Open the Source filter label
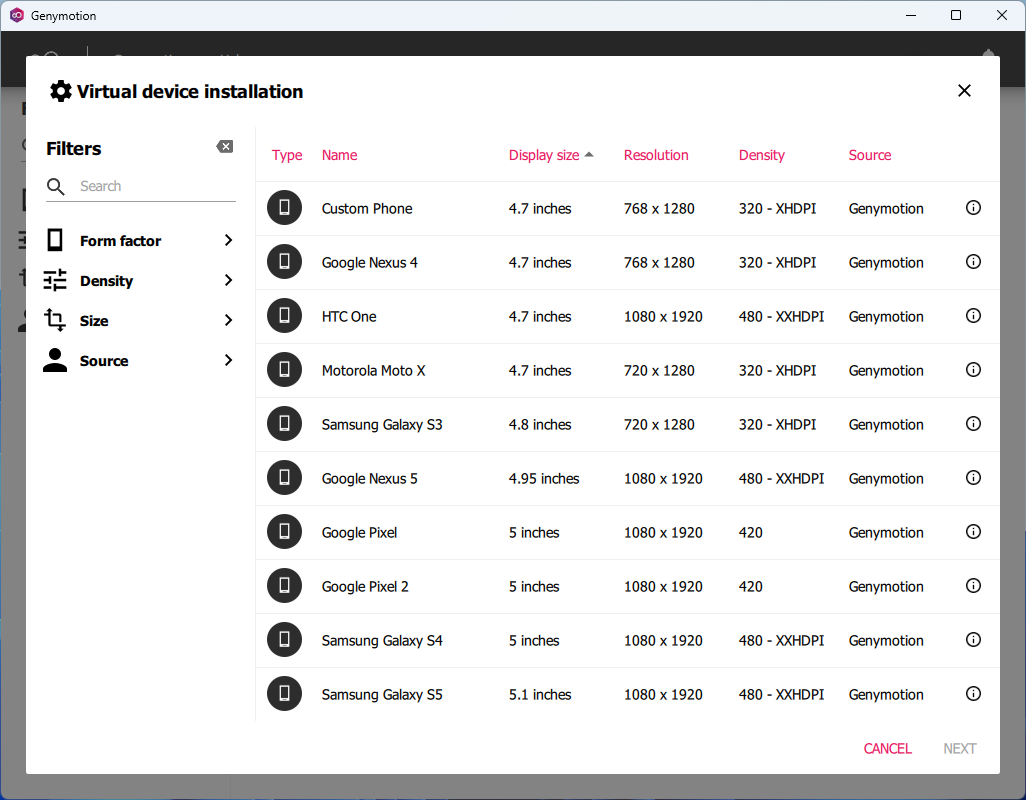The image size is (1026, 800). [x=103, y=360]
